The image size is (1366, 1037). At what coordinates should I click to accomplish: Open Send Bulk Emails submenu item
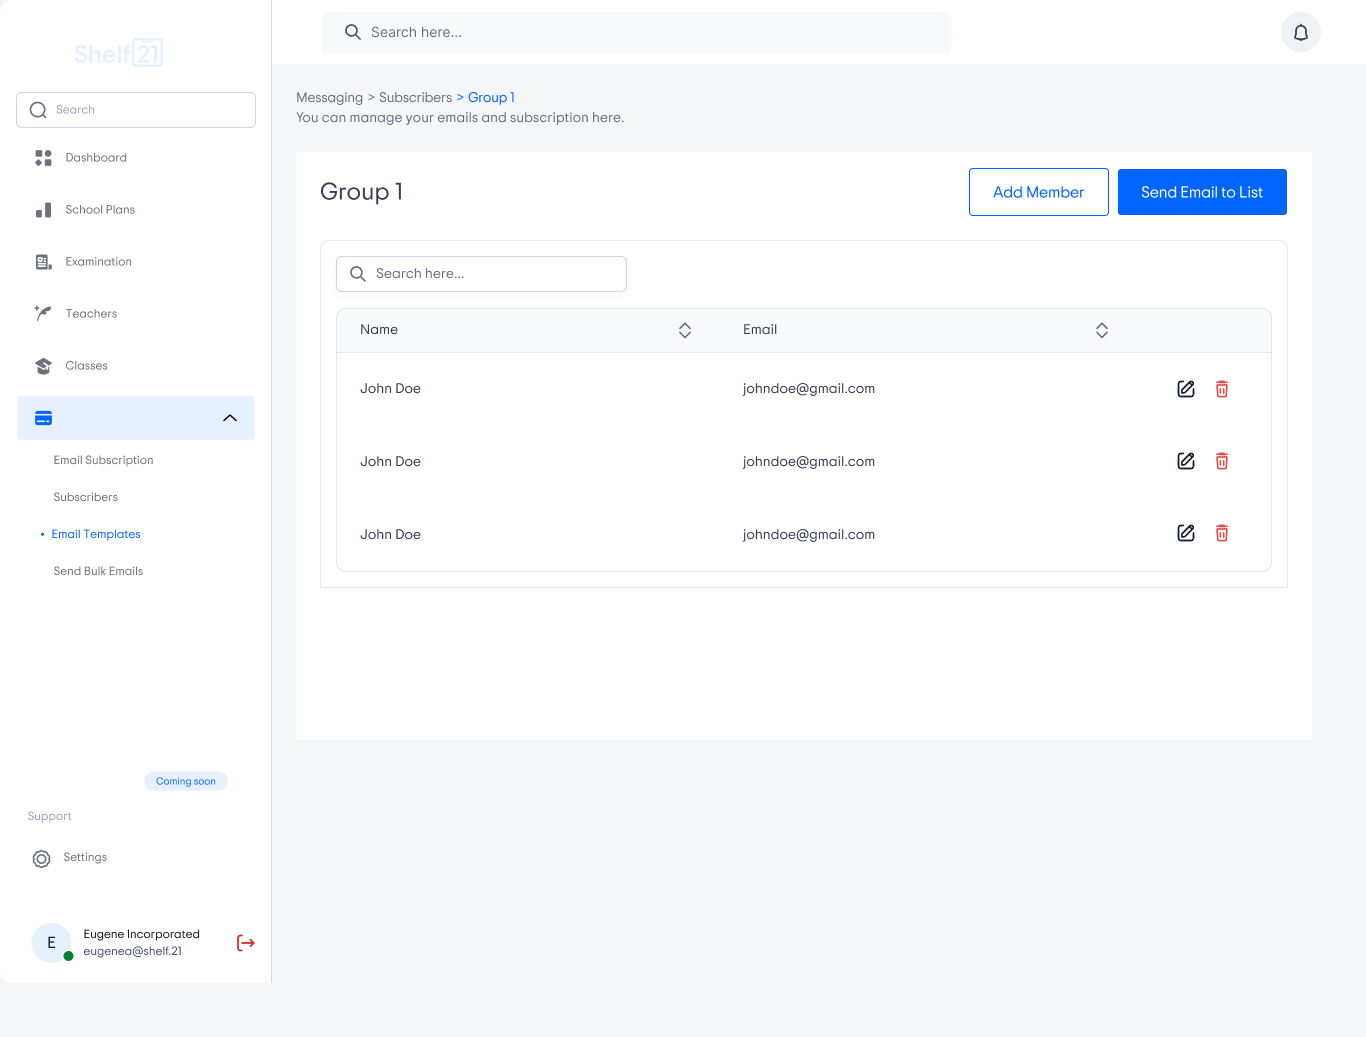[x=98, y=571]
